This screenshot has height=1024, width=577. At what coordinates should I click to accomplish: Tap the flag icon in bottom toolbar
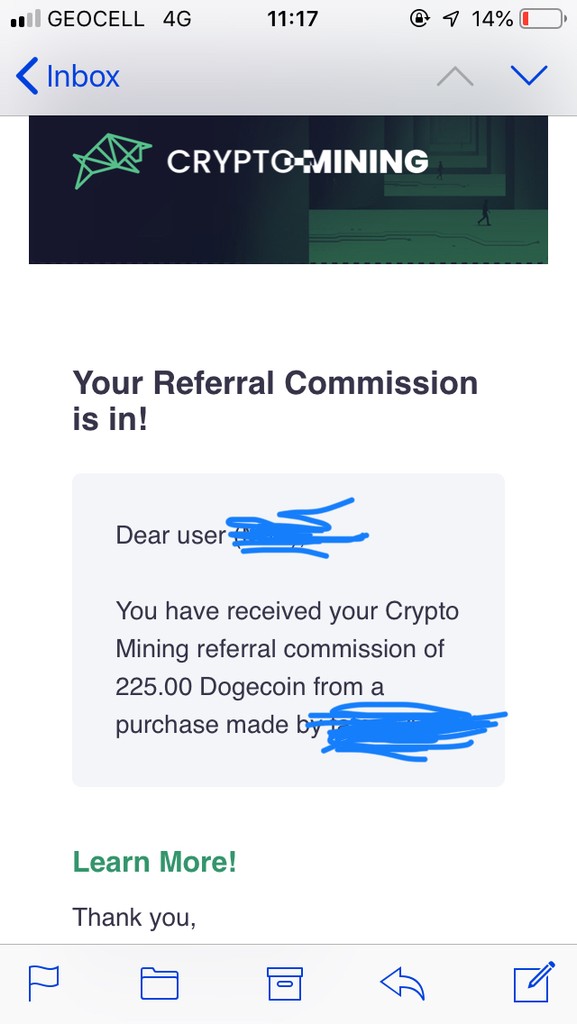43,983
